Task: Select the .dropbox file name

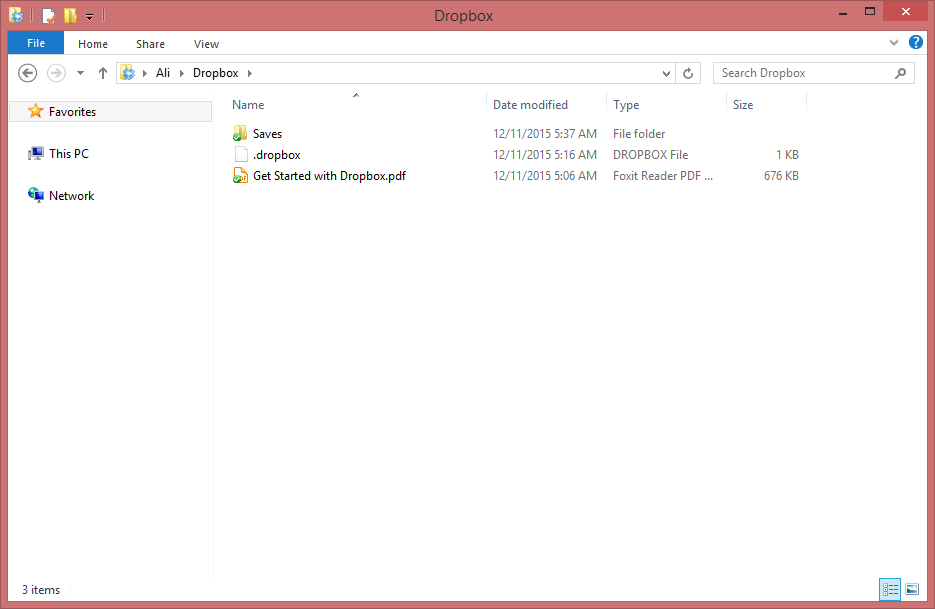Action: point(277,154)
